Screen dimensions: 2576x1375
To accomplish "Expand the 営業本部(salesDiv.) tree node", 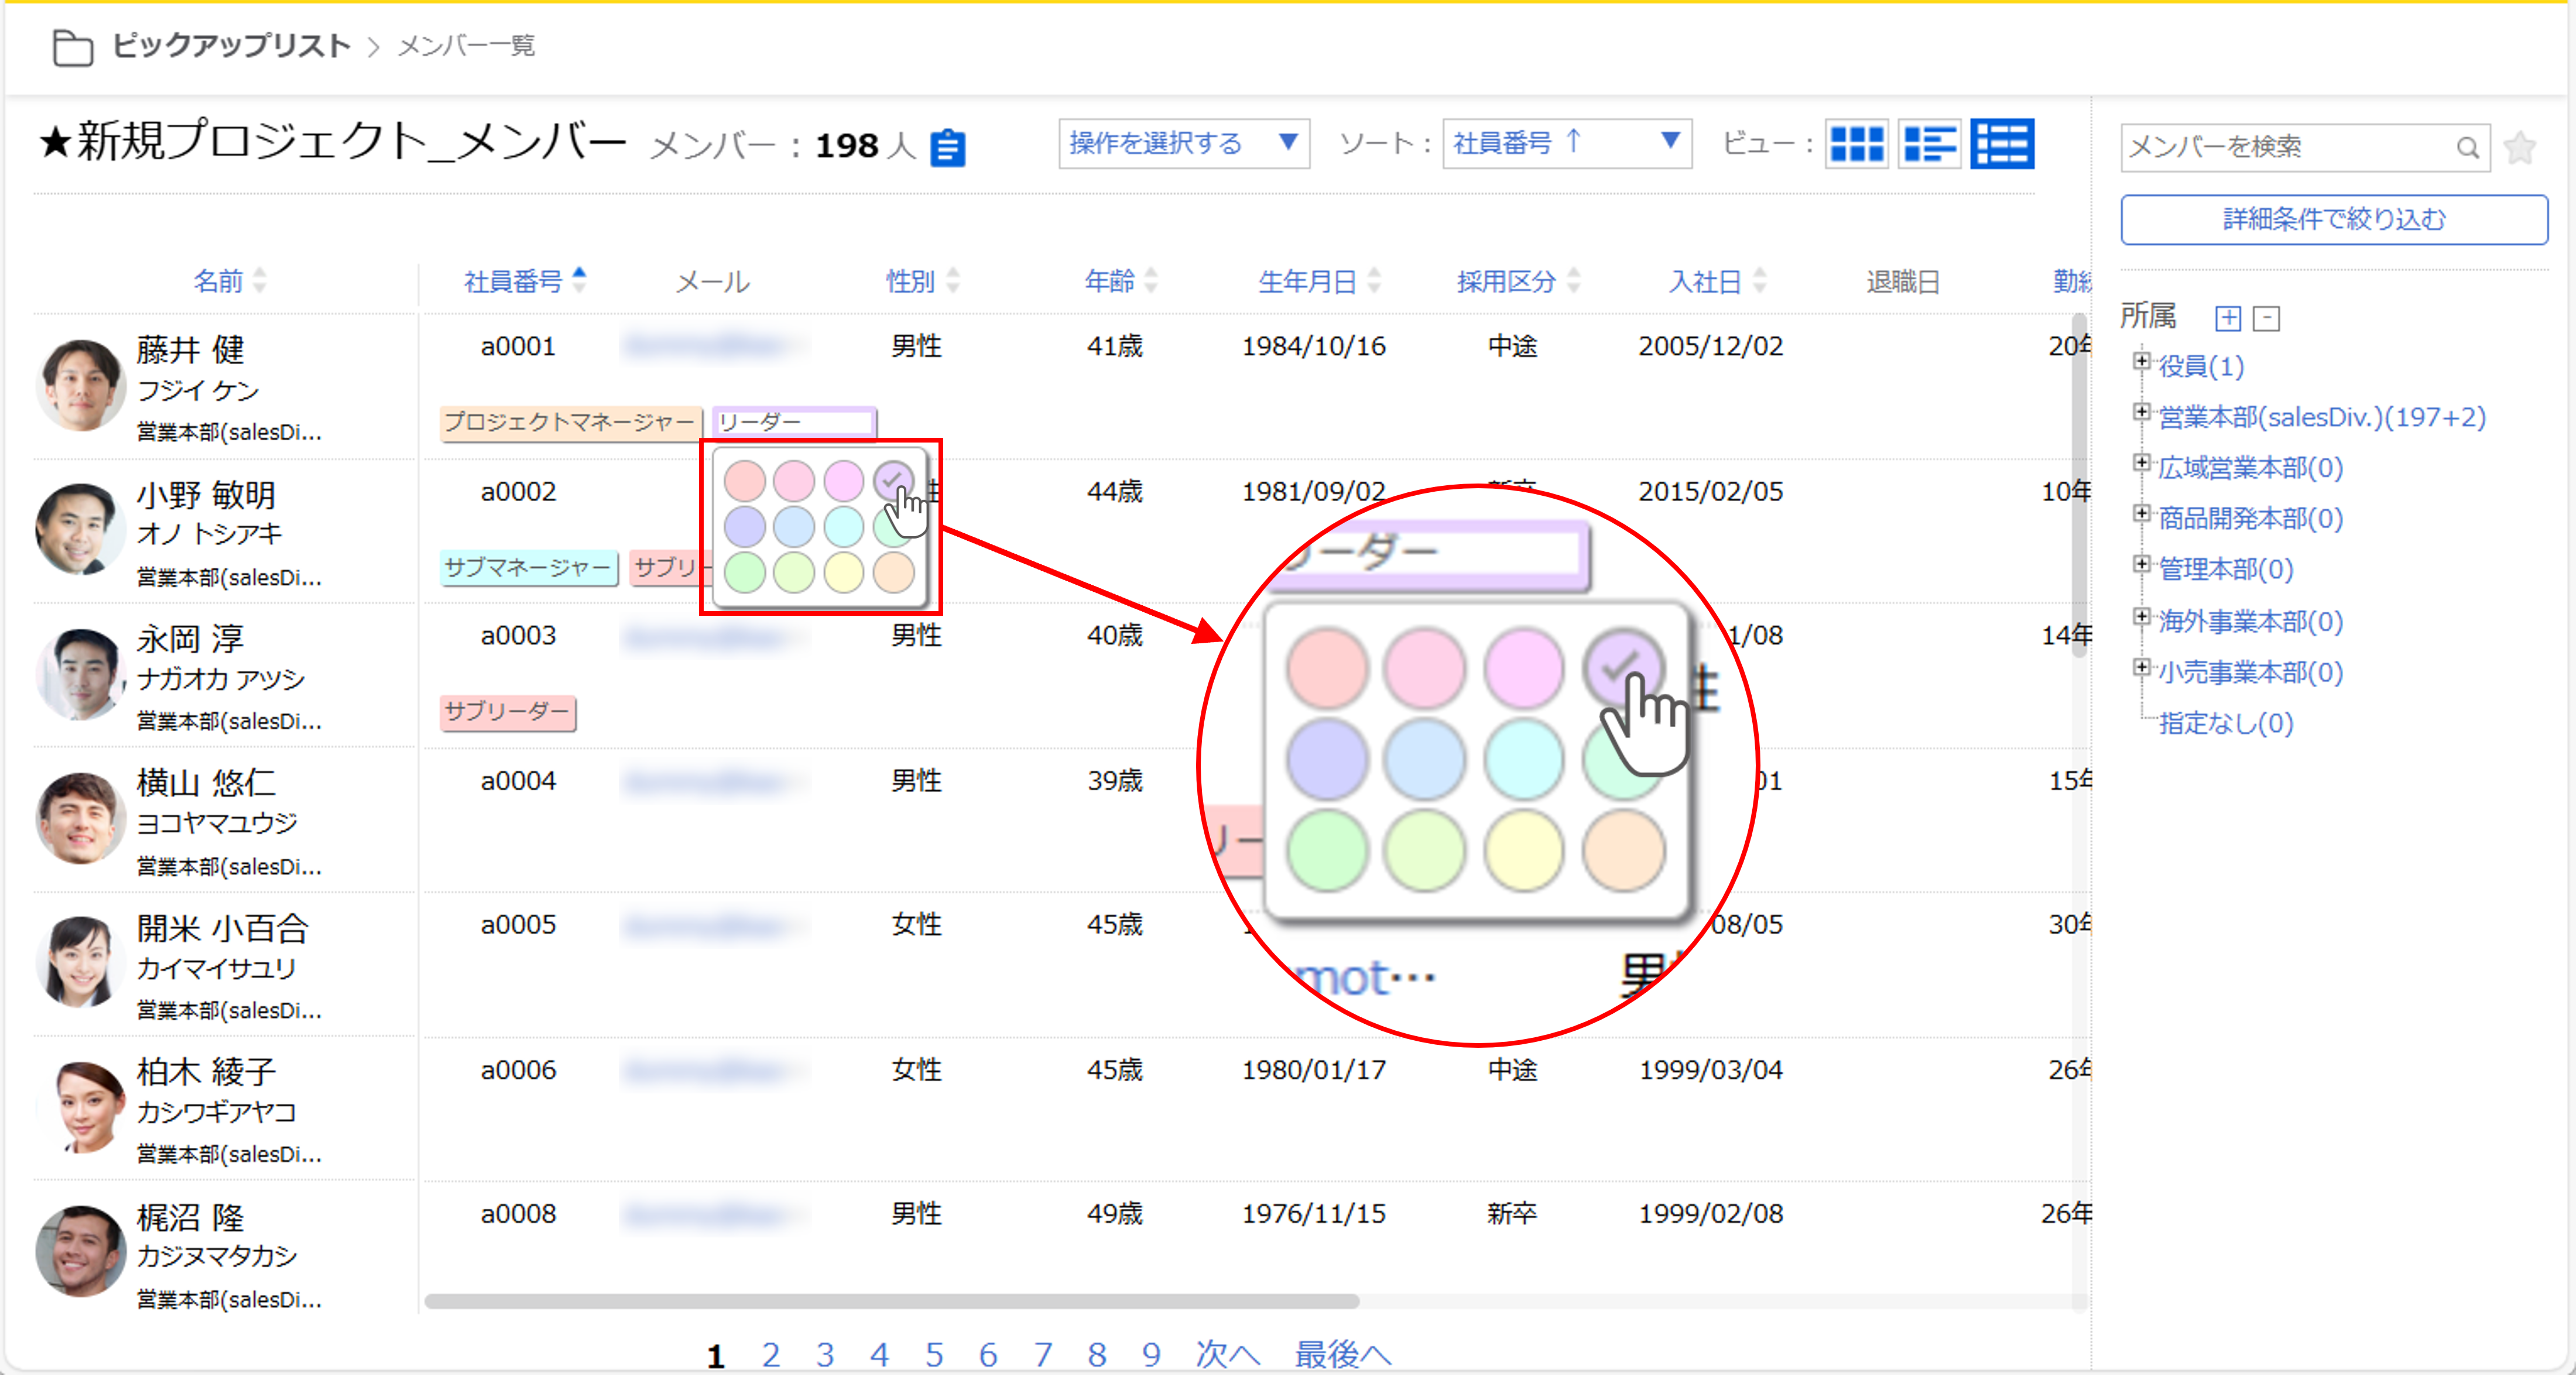I will pos(2141,412).
